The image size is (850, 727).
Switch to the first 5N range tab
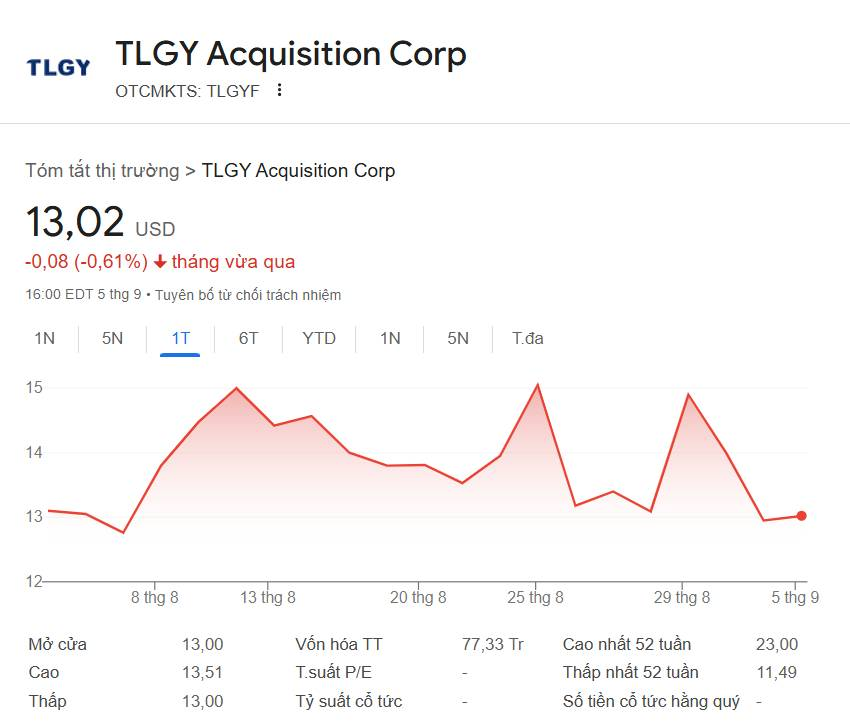coord(112,338)
